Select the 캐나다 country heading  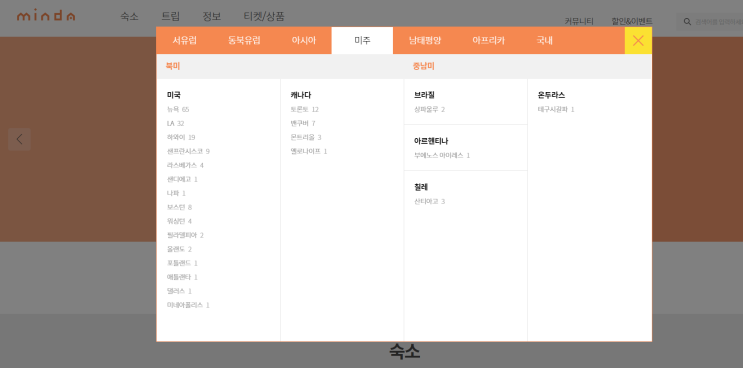coord(301,95)
